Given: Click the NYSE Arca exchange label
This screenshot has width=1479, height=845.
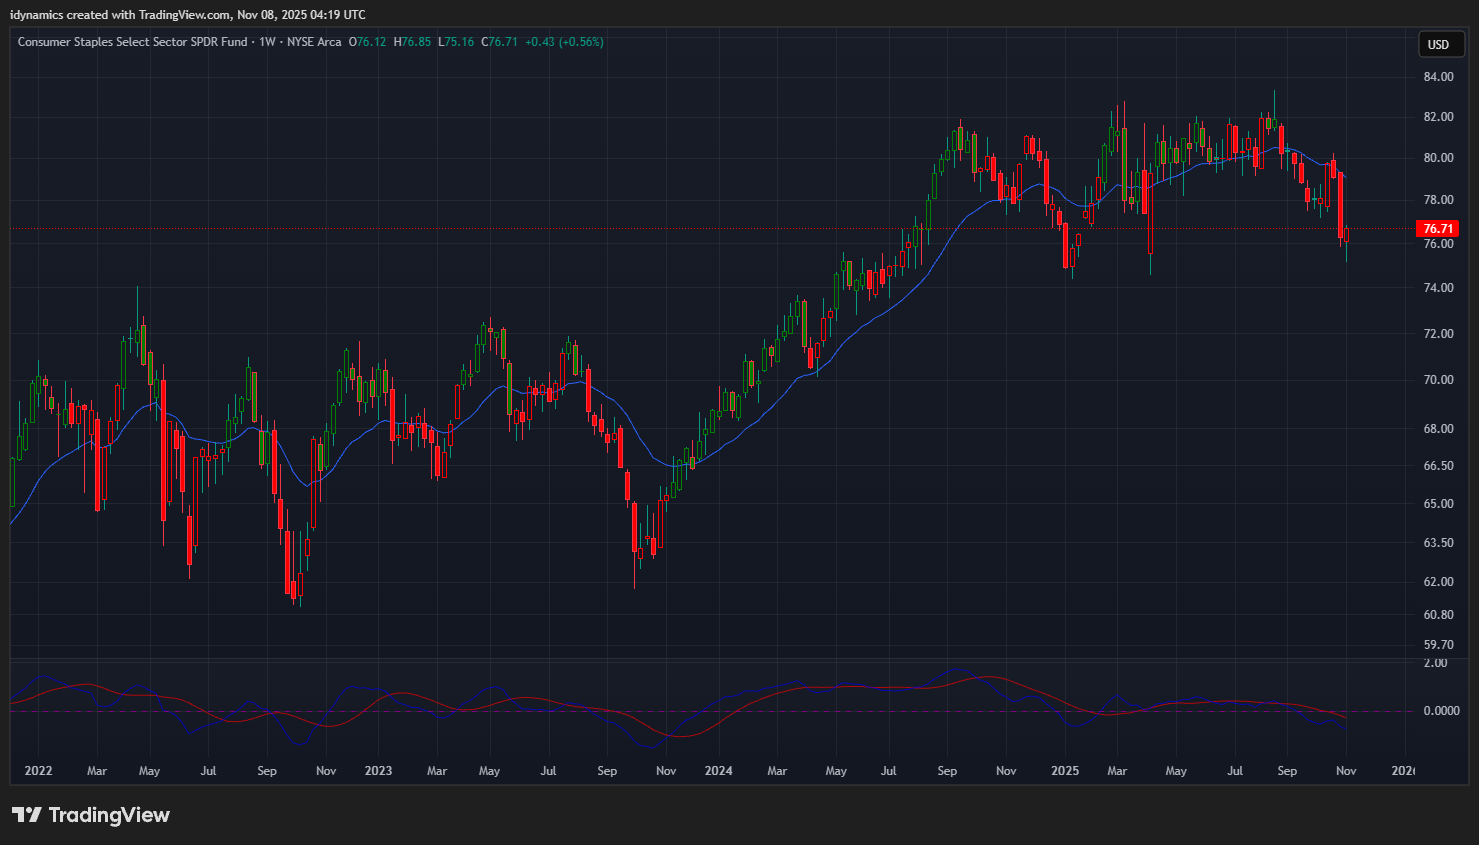Looking at the screenshot, I should tap(314, 42).
